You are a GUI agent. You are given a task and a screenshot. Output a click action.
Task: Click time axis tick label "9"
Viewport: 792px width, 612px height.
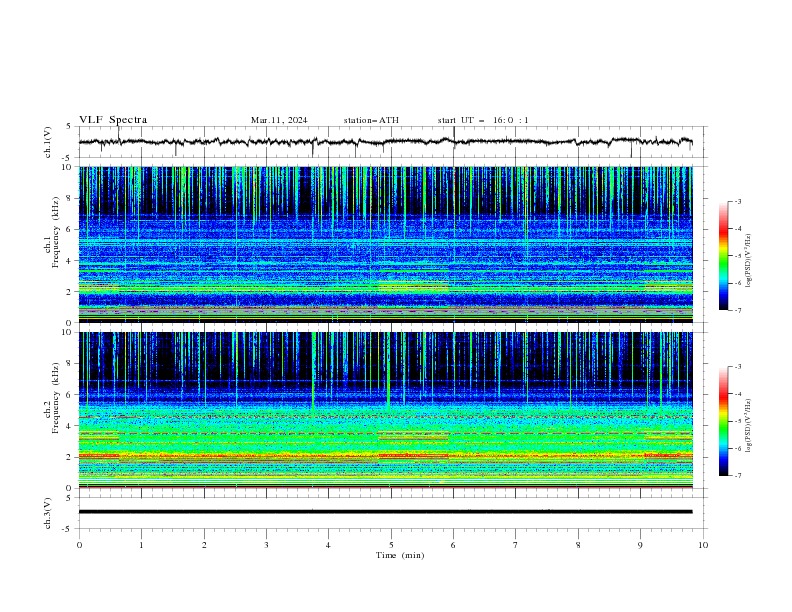pos(640,545)
